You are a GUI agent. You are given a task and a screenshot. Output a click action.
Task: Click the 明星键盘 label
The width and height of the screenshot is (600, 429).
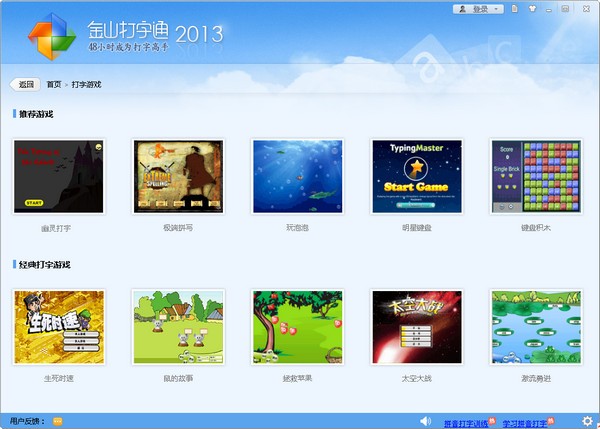coord(417,228)
